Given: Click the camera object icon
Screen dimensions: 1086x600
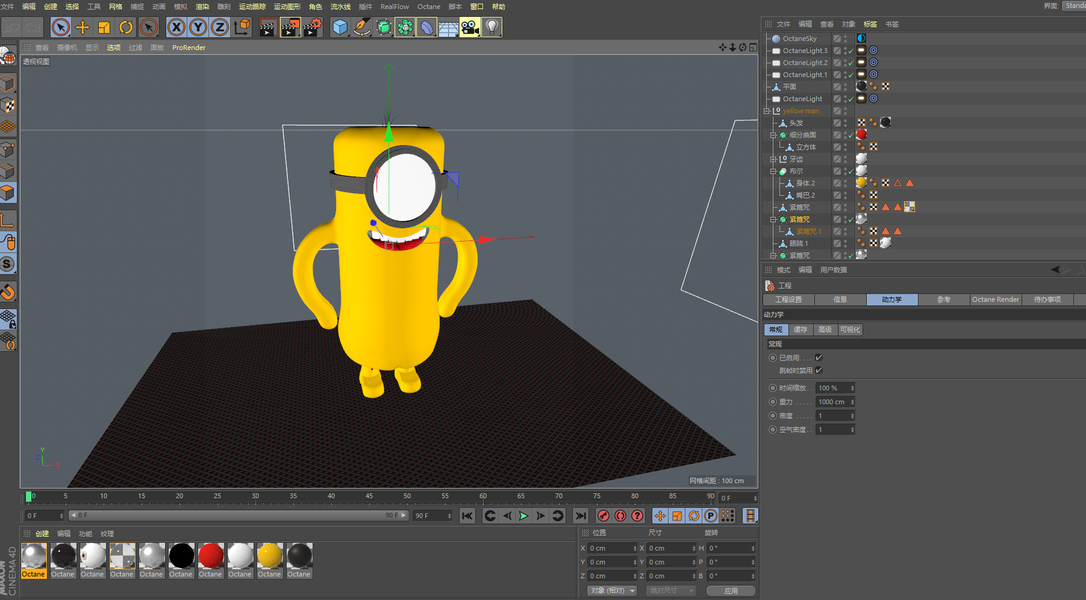Looking at the screenshot, I should (470, 28).
